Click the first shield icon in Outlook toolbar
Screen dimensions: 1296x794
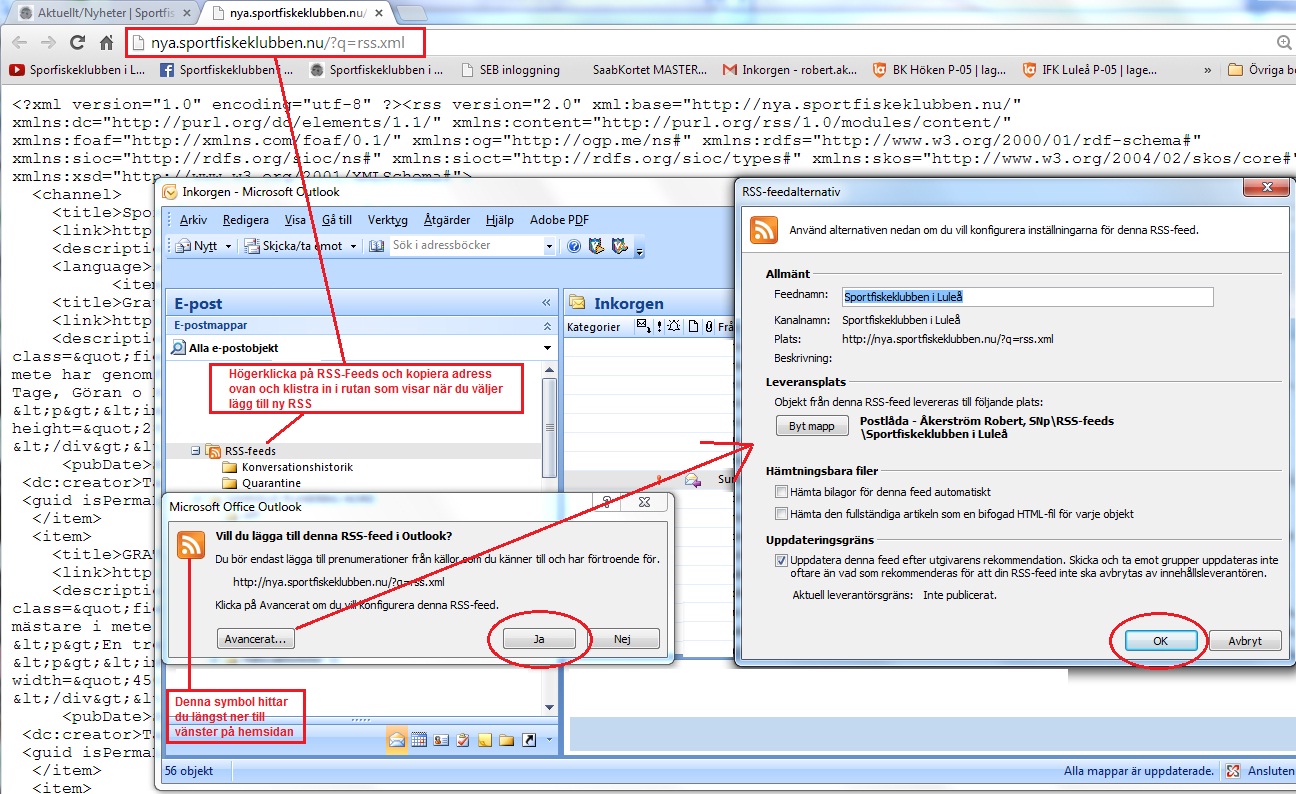pos(597,246)
